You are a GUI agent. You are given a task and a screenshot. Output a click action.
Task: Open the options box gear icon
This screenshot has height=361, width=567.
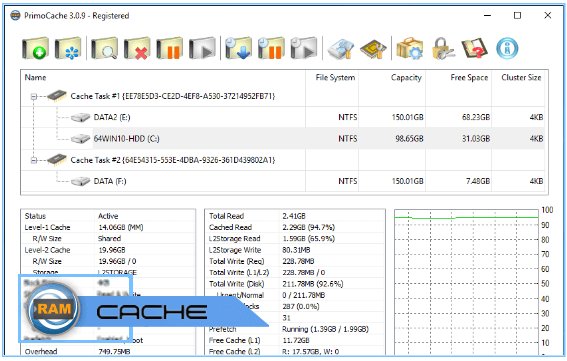point(409,48)
